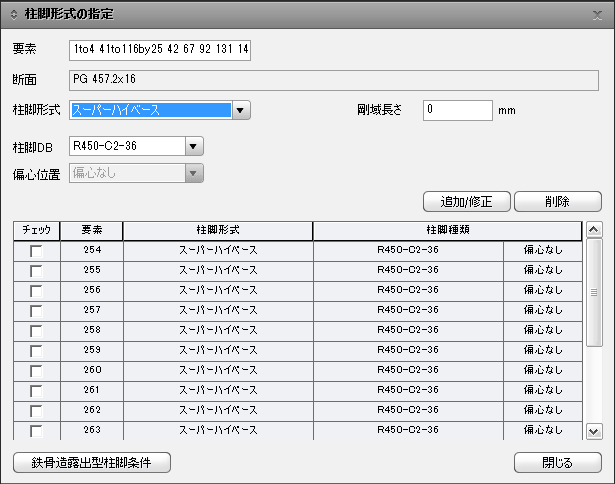Click the 要素 input field

tap(160, 50)
